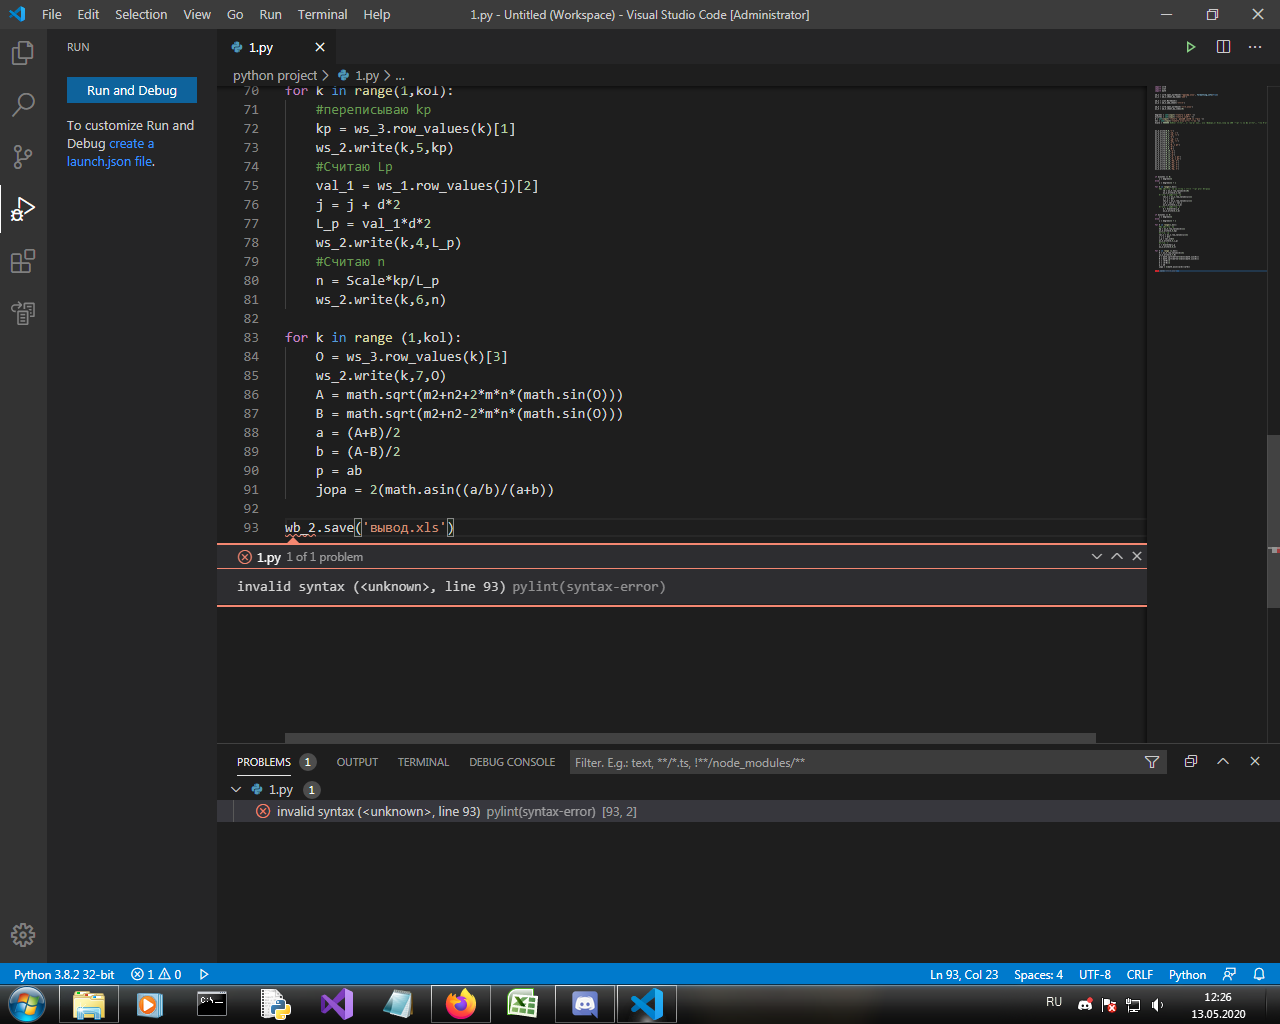Image resolution: width=1280 pixels, height=1024 pixels.
Task: Open the Search view in activity bar
Action: coord(23,104)
